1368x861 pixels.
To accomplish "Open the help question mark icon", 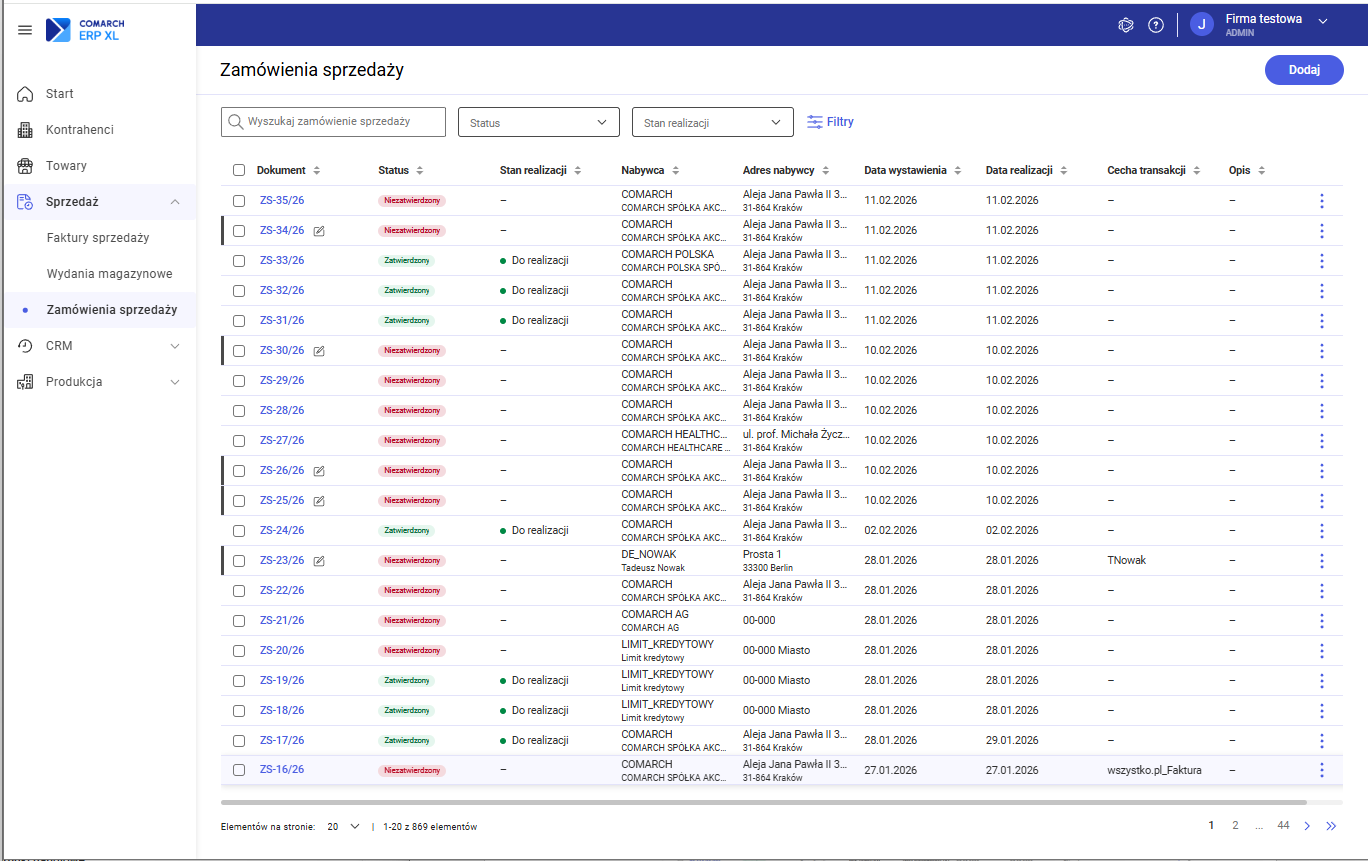I will [1156, 25].
